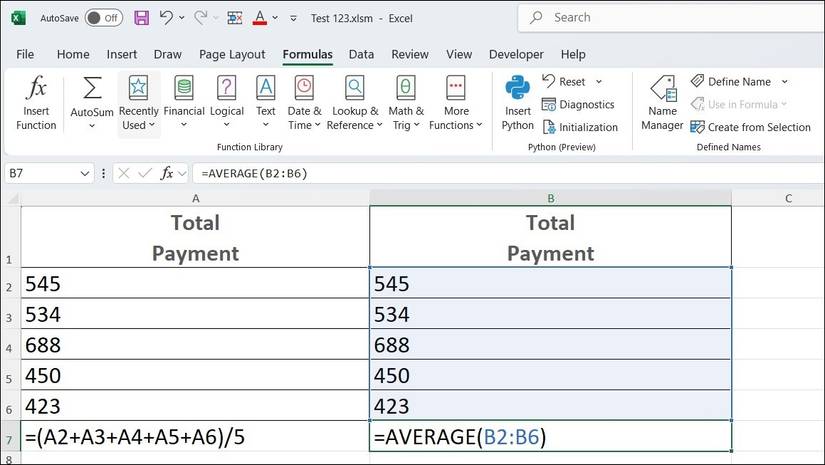
Task: Click the red font color A swatch
Action: [x=260, y=18]
